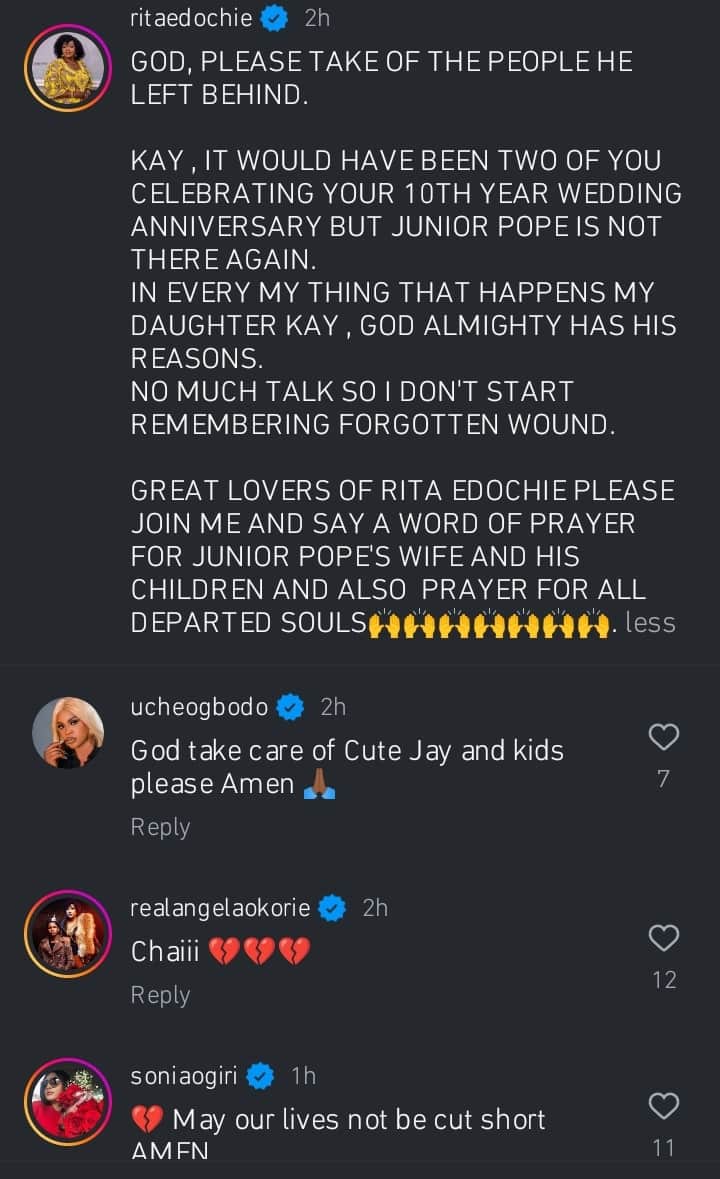Image resolution: width=720 pixels, height=1179 pixels.
Task: Click the verified badge beside ucheogbodo
Action: point(291,707)
